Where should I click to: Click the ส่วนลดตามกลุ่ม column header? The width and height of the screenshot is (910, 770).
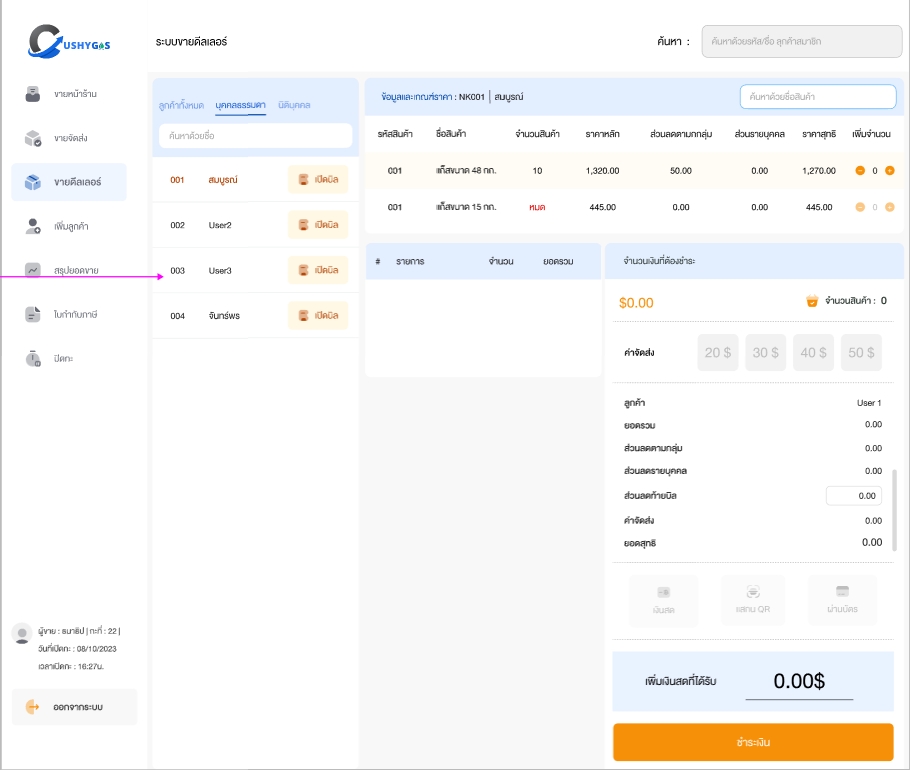coord(681,134)
